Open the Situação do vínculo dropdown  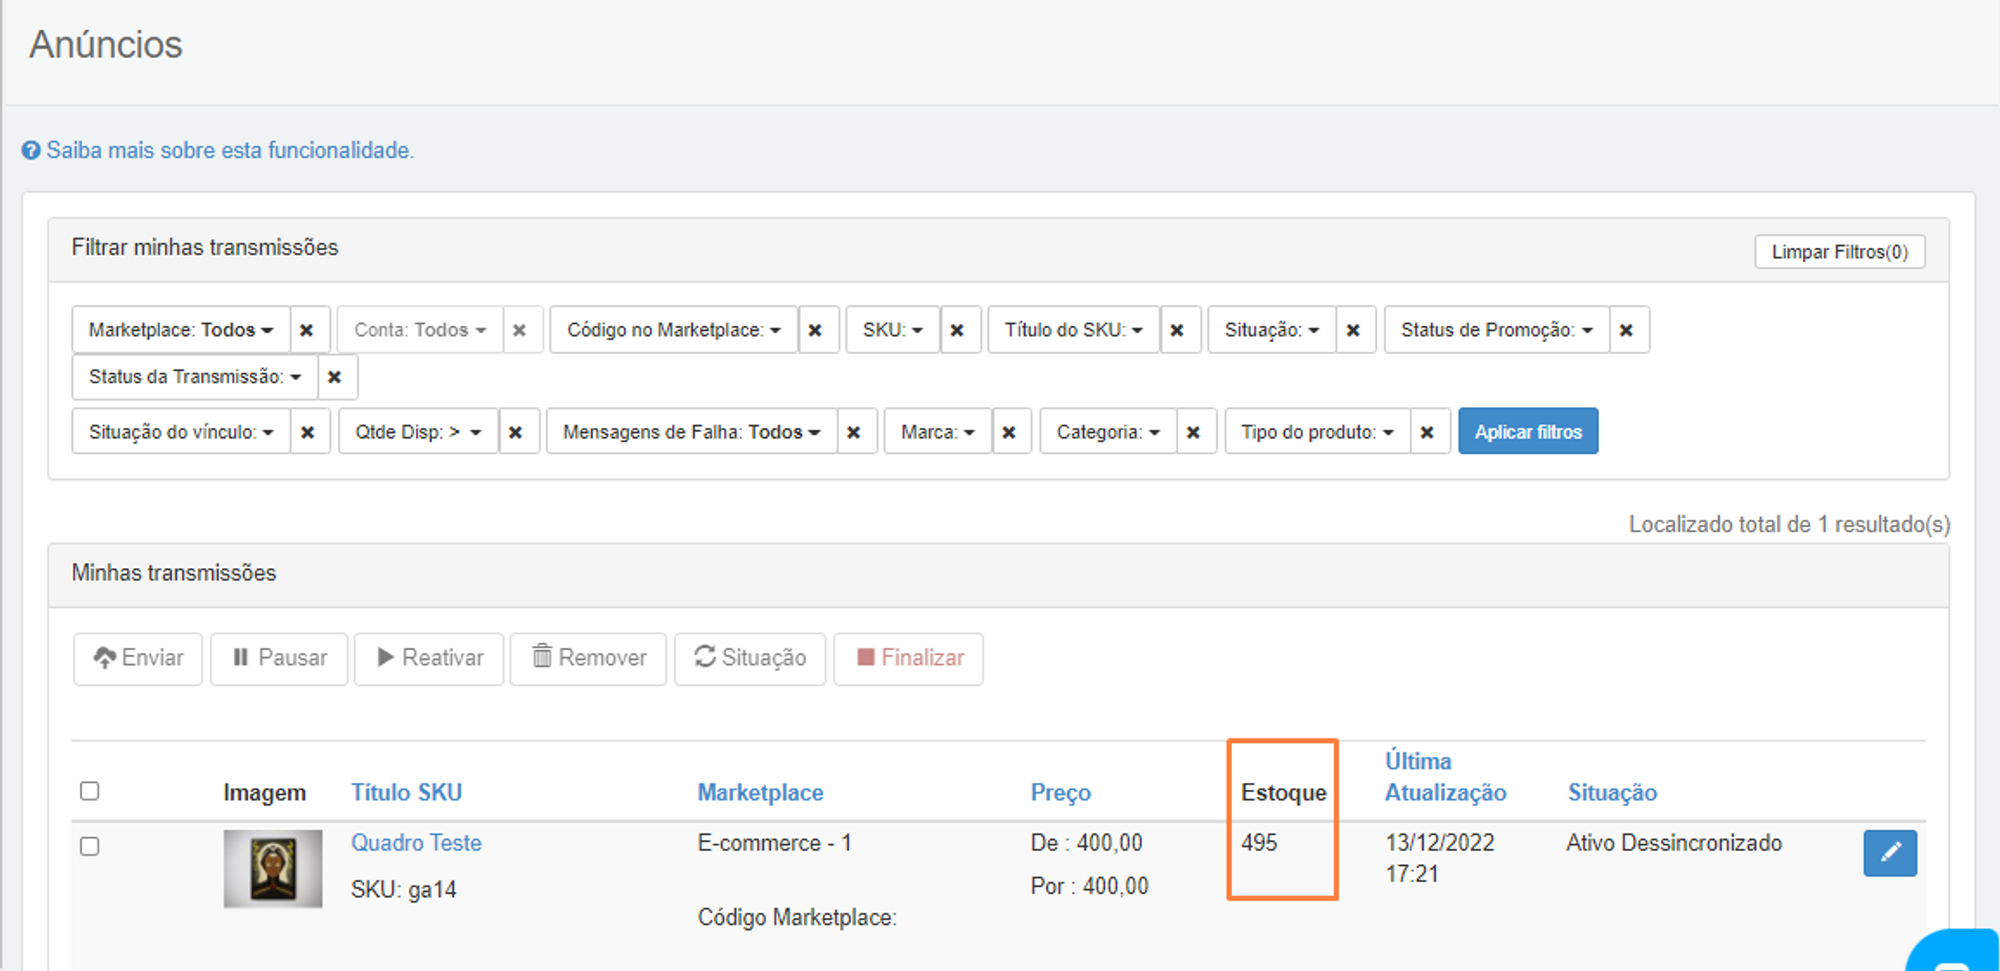[x=181, y=432]
